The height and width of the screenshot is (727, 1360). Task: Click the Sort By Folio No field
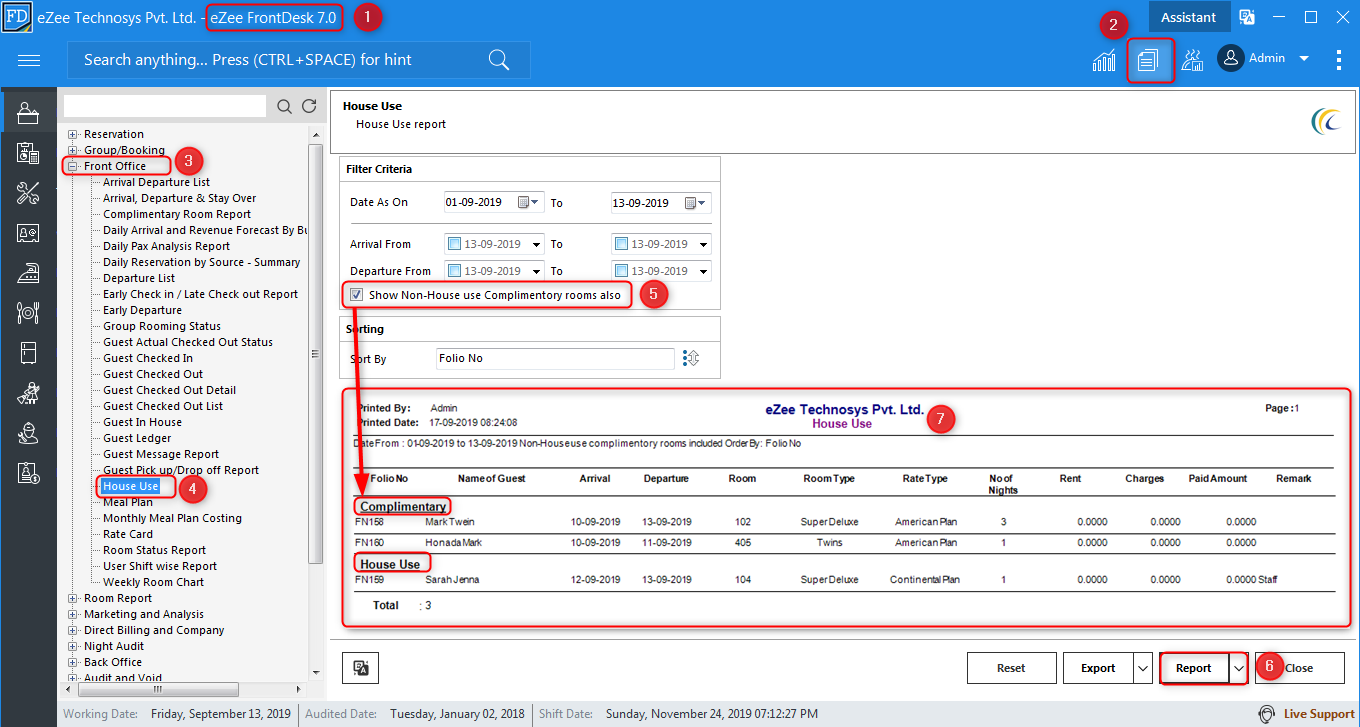(x=555, y=358)
